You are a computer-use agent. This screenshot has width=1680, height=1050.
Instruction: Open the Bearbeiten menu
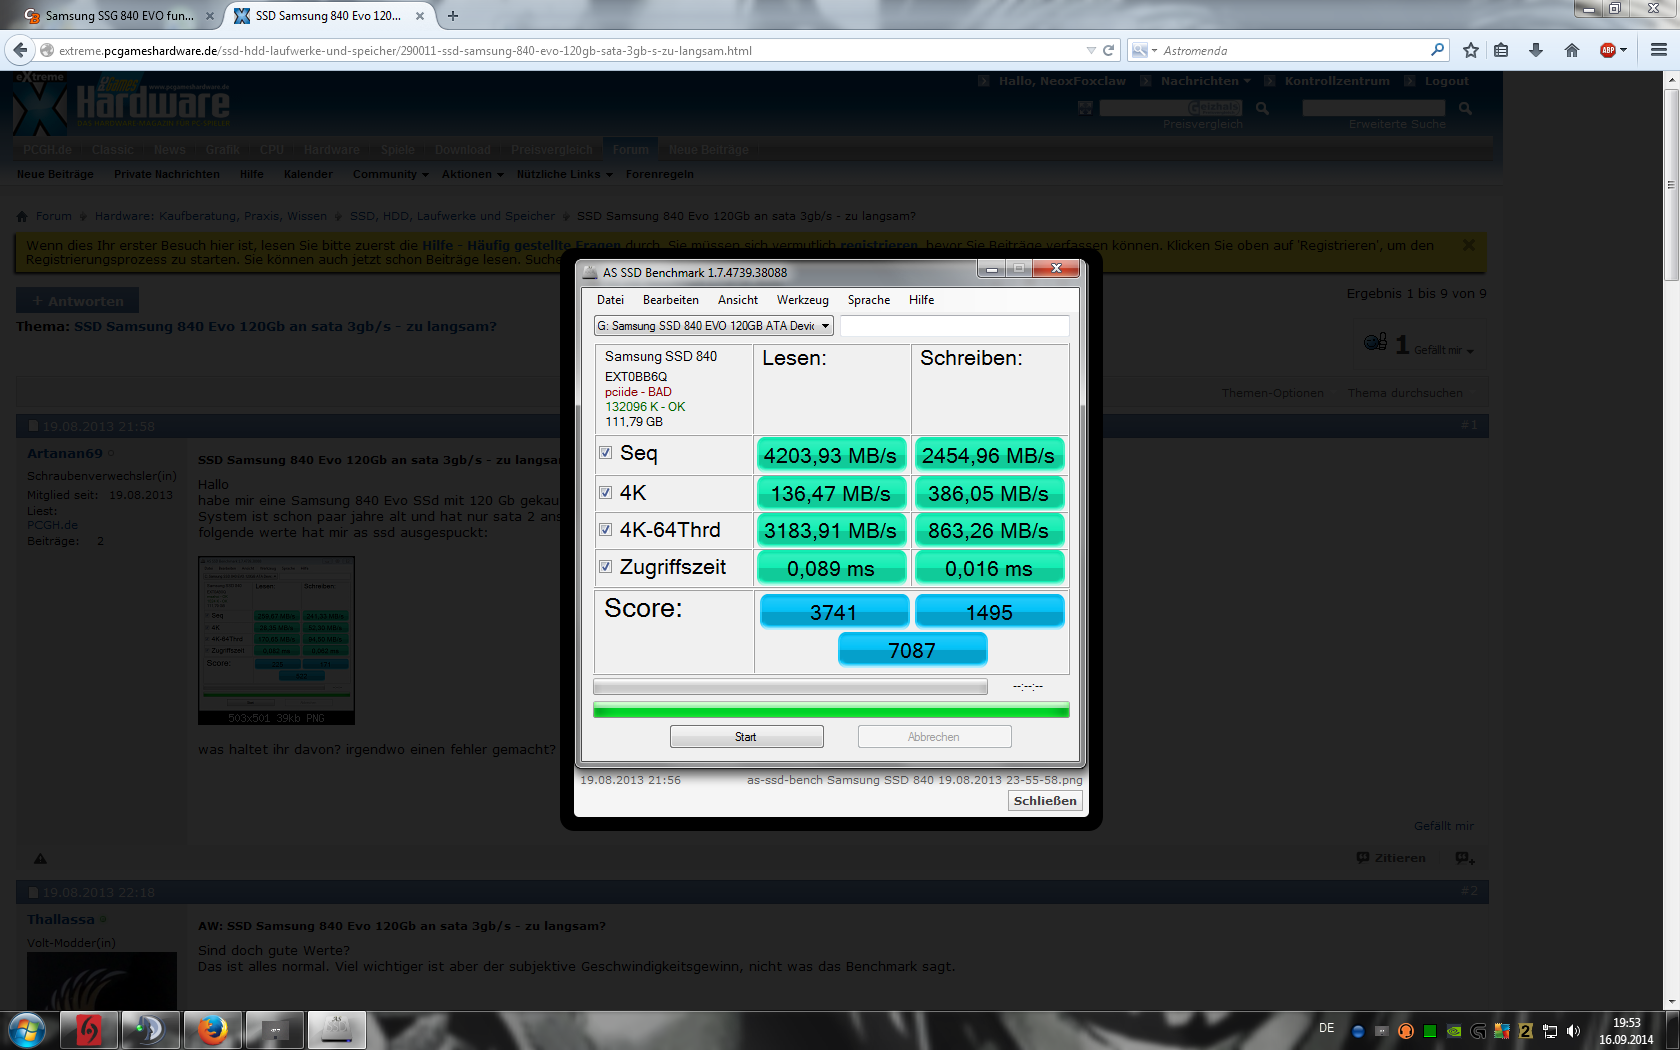click(x=671, y=300)
